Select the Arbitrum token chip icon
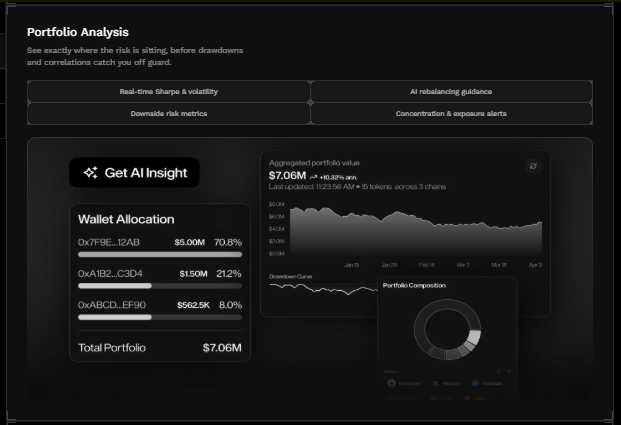This screenshot has height=425, width=621. 475,383
